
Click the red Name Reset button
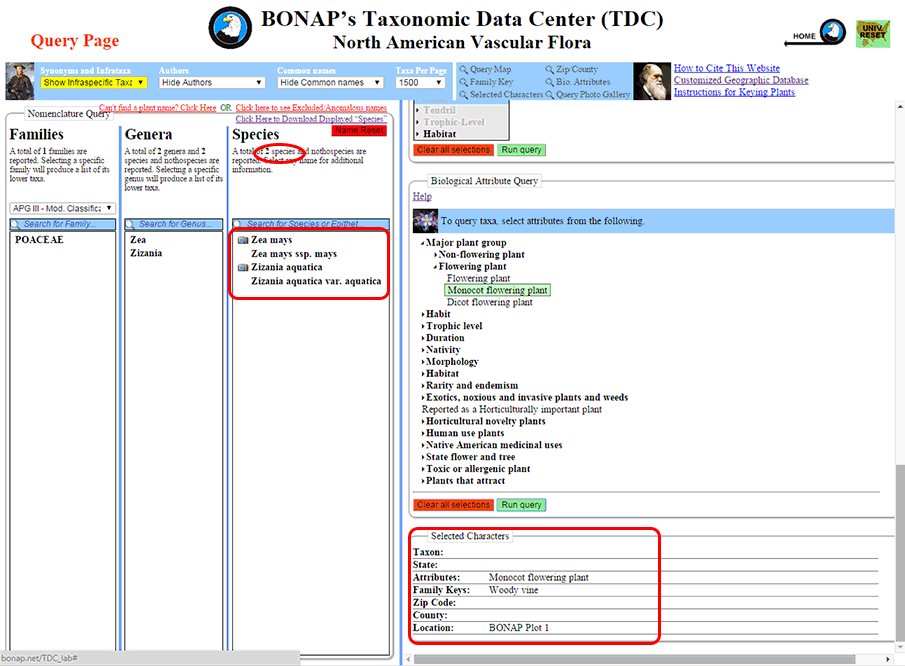coord(359,130)
